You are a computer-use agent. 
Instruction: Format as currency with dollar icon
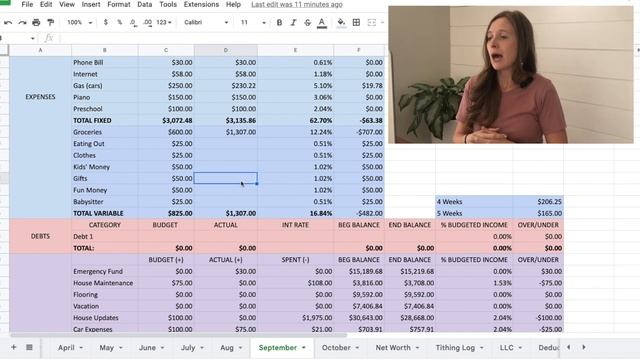click(x=106, y=22)
